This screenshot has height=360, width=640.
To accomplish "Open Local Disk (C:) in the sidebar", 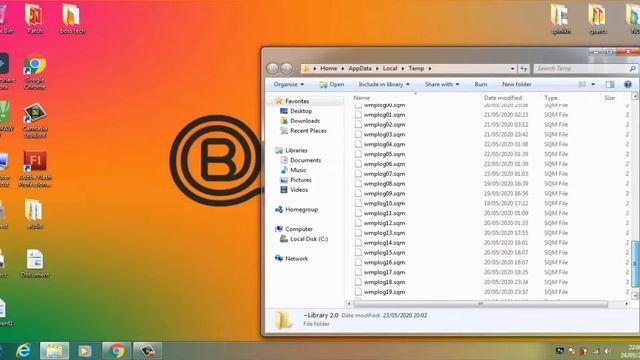I will pos(309,239).
